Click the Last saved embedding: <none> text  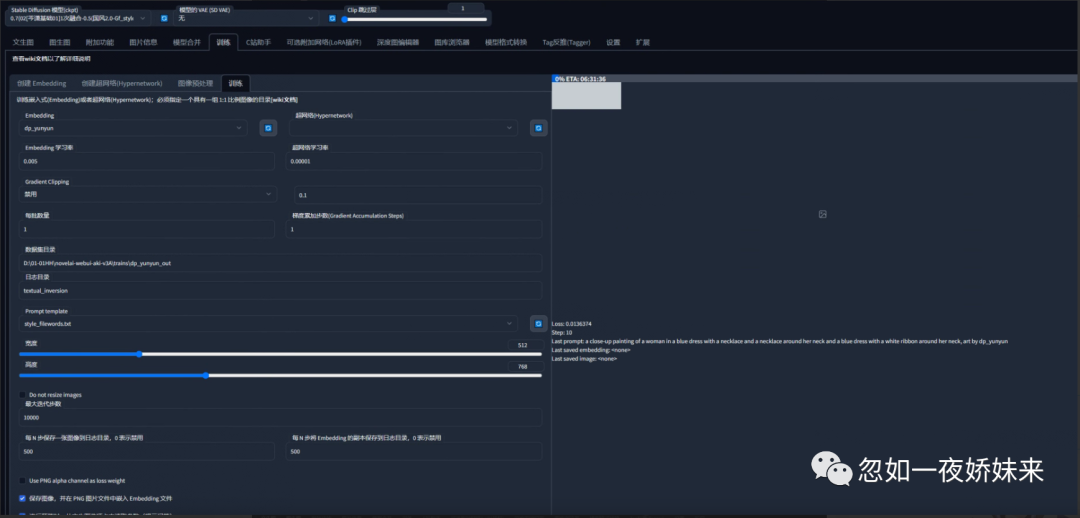click(x=591, y=350)
